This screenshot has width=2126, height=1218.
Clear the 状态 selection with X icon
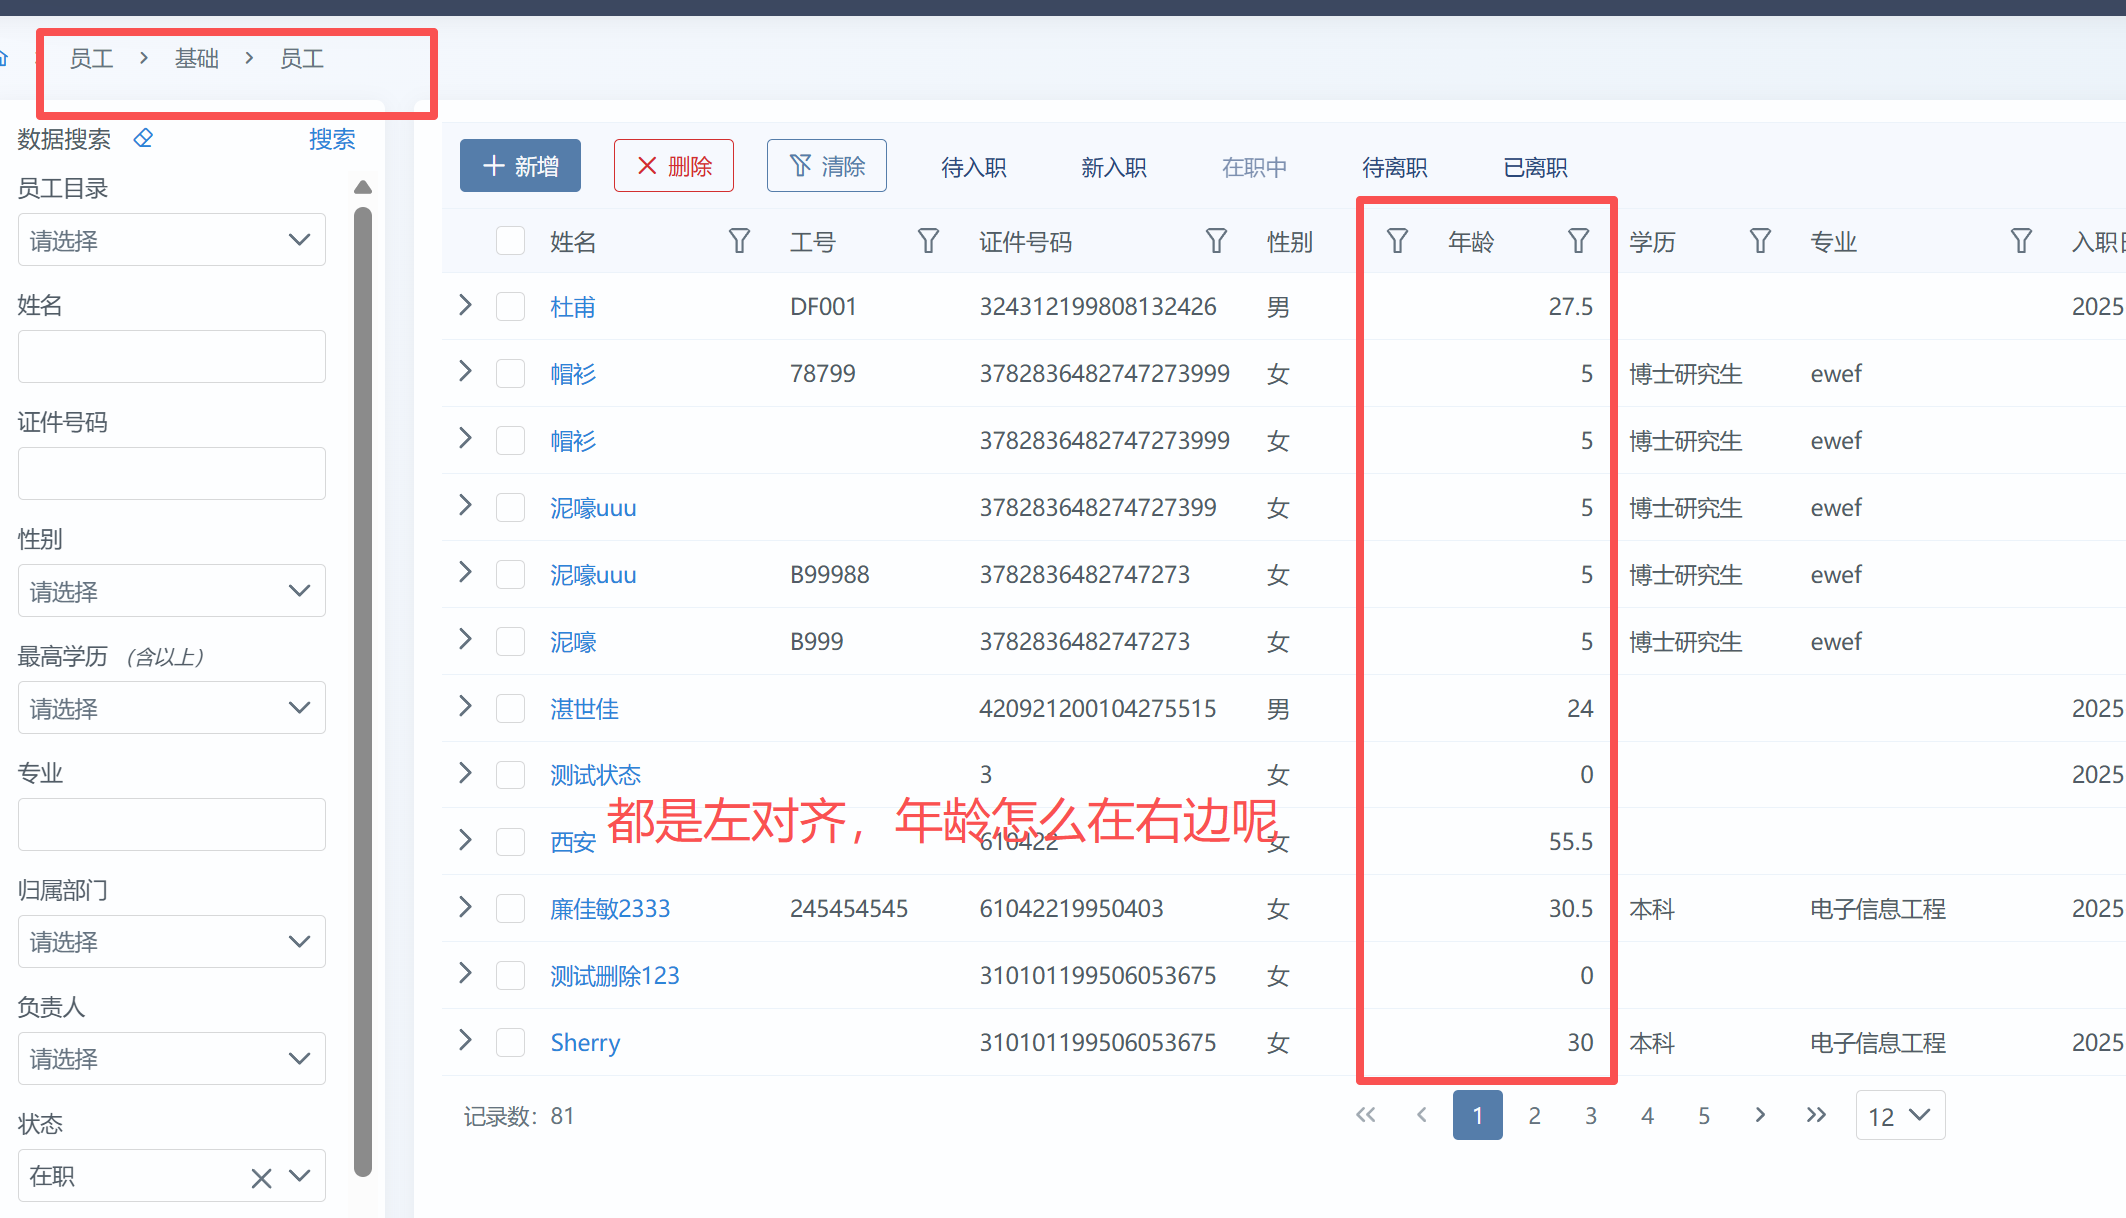pos(261,1178)
